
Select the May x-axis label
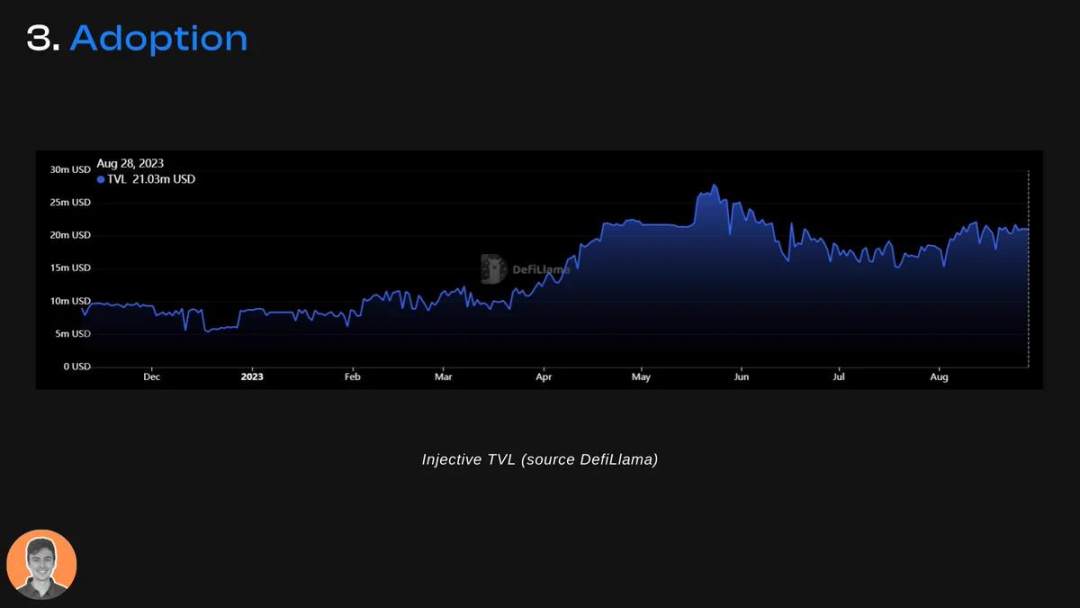[641, 377]
